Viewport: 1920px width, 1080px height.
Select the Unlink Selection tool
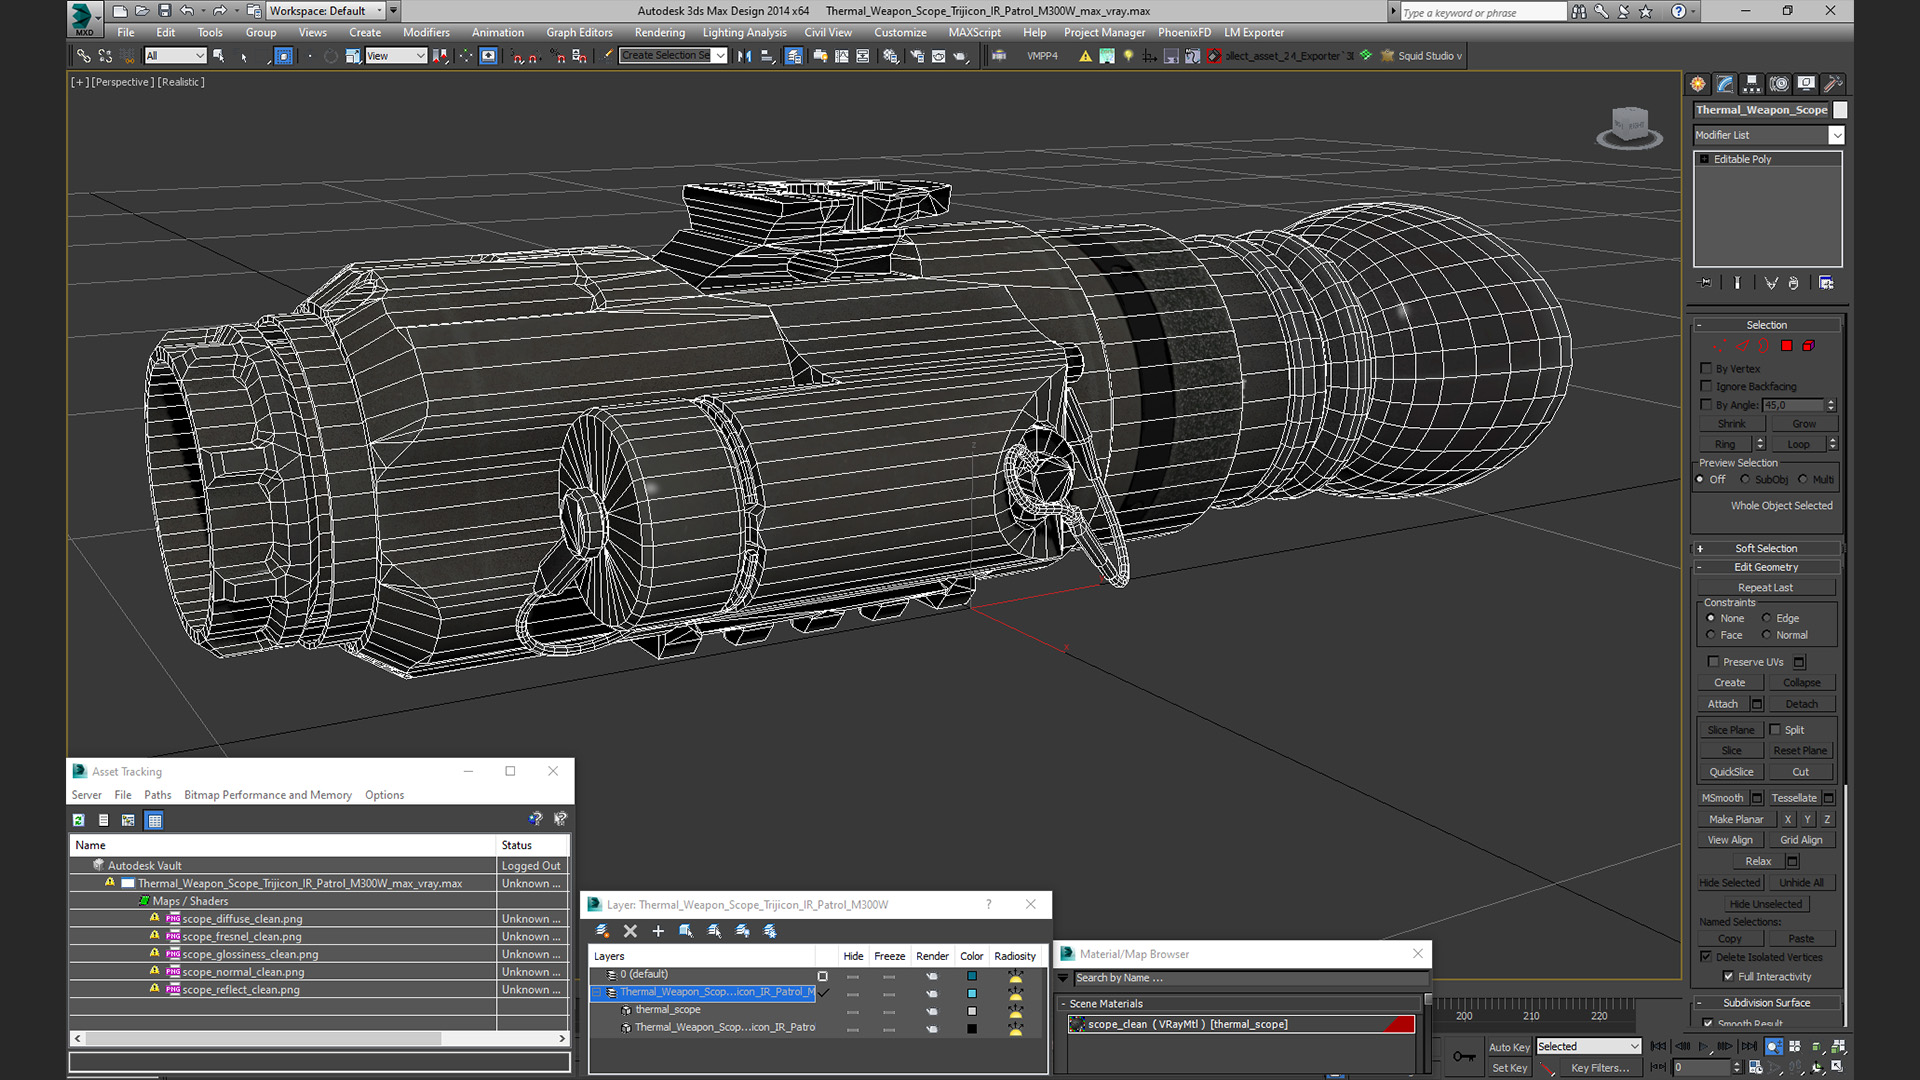pyautogui.click(x=105, y=56)
